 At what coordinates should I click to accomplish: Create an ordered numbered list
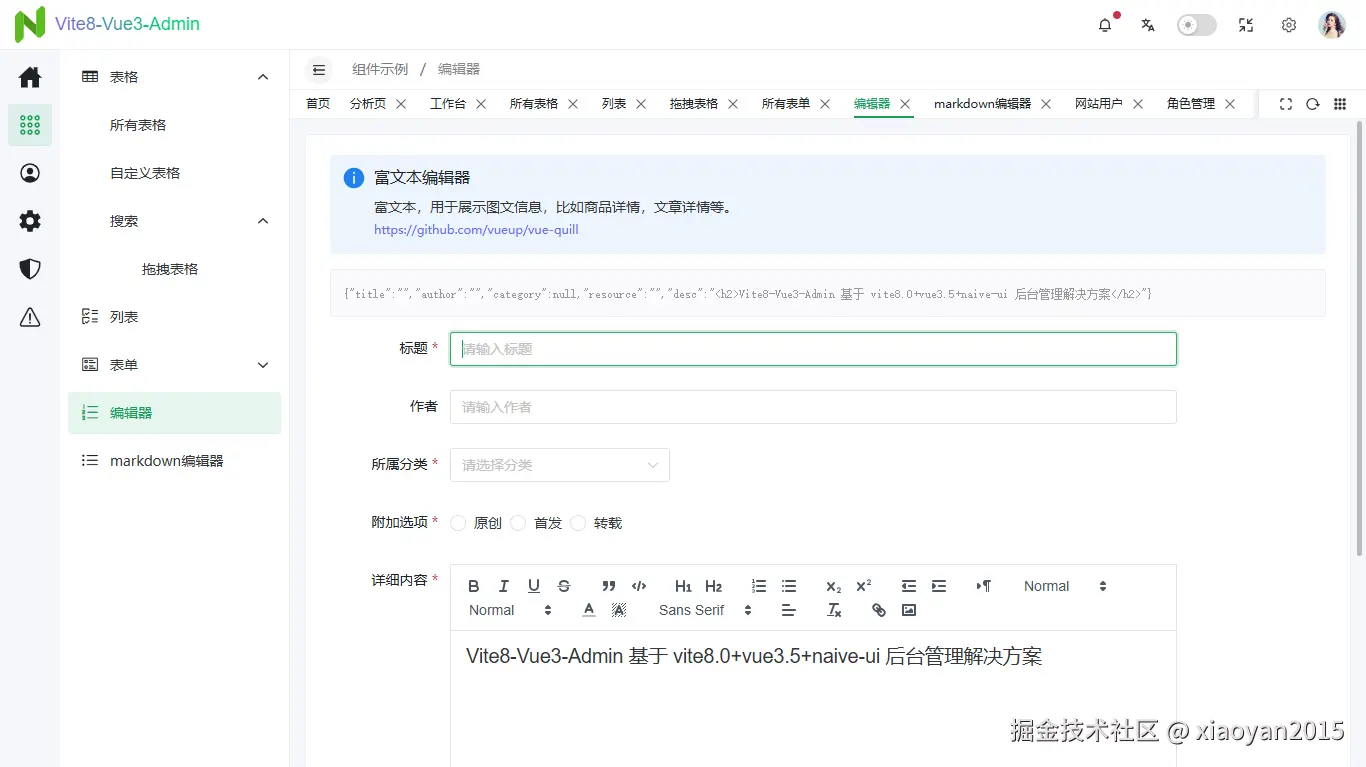click(759, 586)
